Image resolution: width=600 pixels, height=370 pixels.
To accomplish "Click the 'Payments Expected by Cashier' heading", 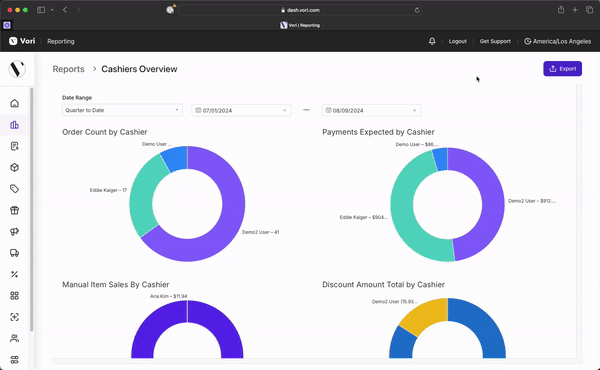I will (x=378, y=132).
